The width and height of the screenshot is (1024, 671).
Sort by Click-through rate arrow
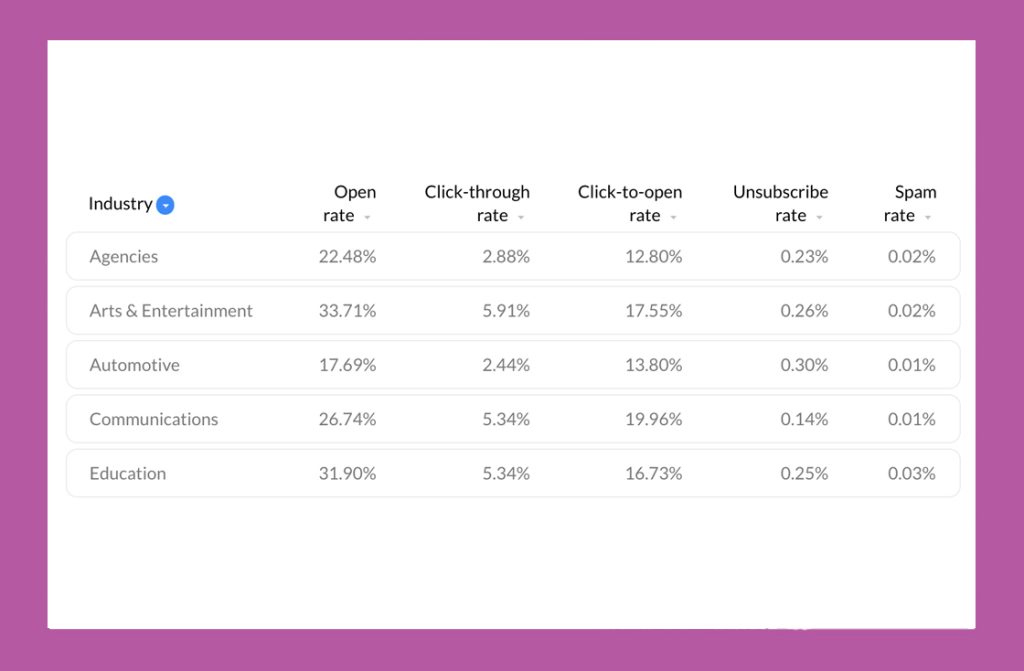pyautogui.click(x=521, y=217)
